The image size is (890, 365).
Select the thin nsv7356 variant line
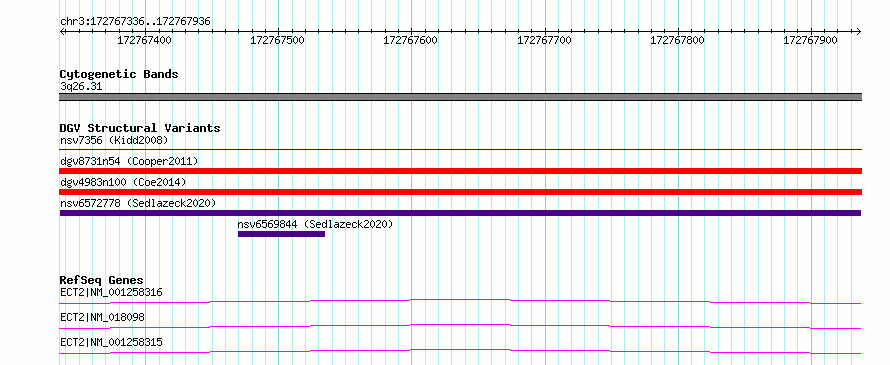460,149
